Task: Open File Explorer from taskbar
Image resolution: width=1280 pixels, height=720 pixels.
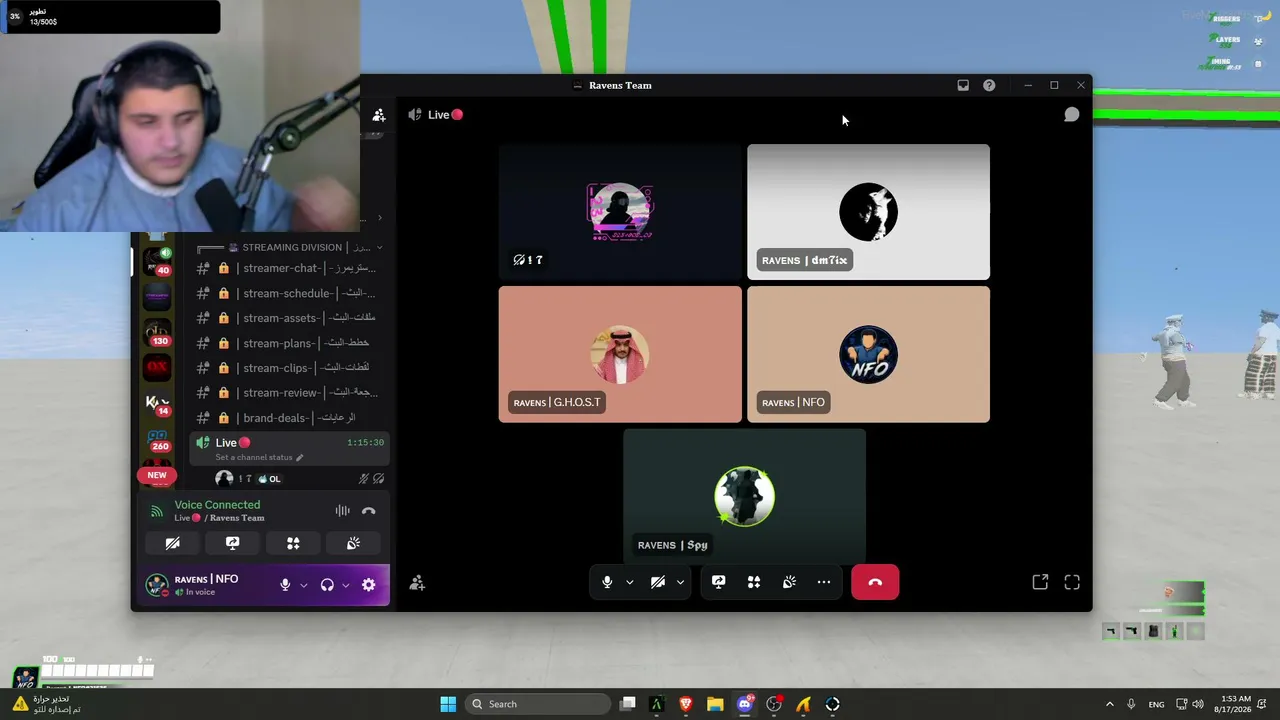Action: tap(715, 704)
